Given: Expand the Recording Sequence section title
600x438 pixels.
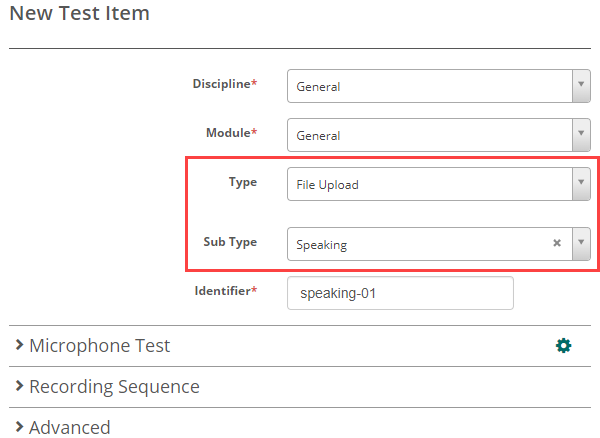Looking at the screenshot, I should pyautogui.click(x=114, y=387).
